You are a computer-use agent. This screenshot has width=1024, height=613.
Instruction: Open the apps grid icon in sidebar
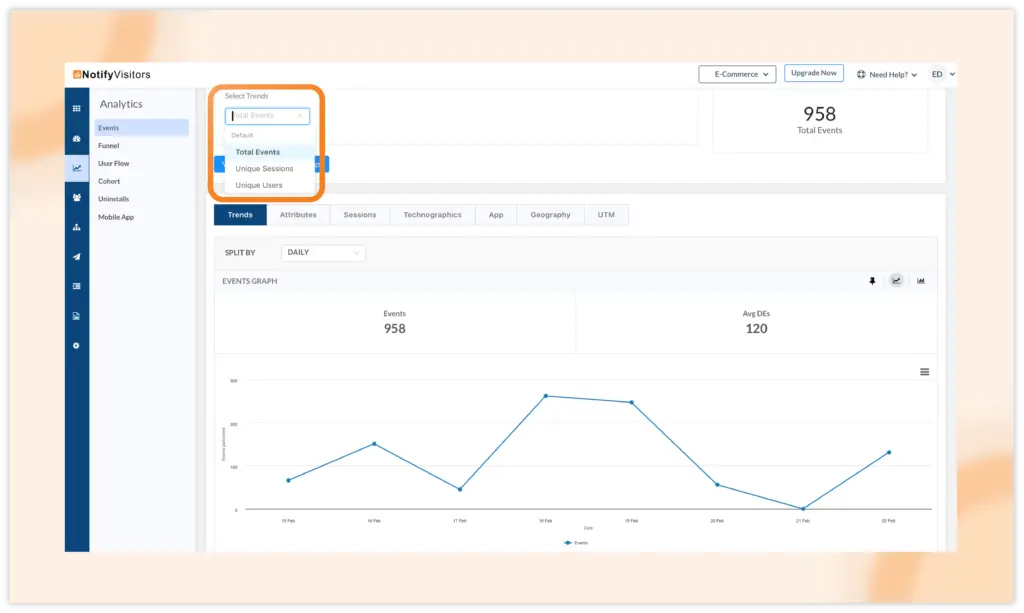click(77, 108)
